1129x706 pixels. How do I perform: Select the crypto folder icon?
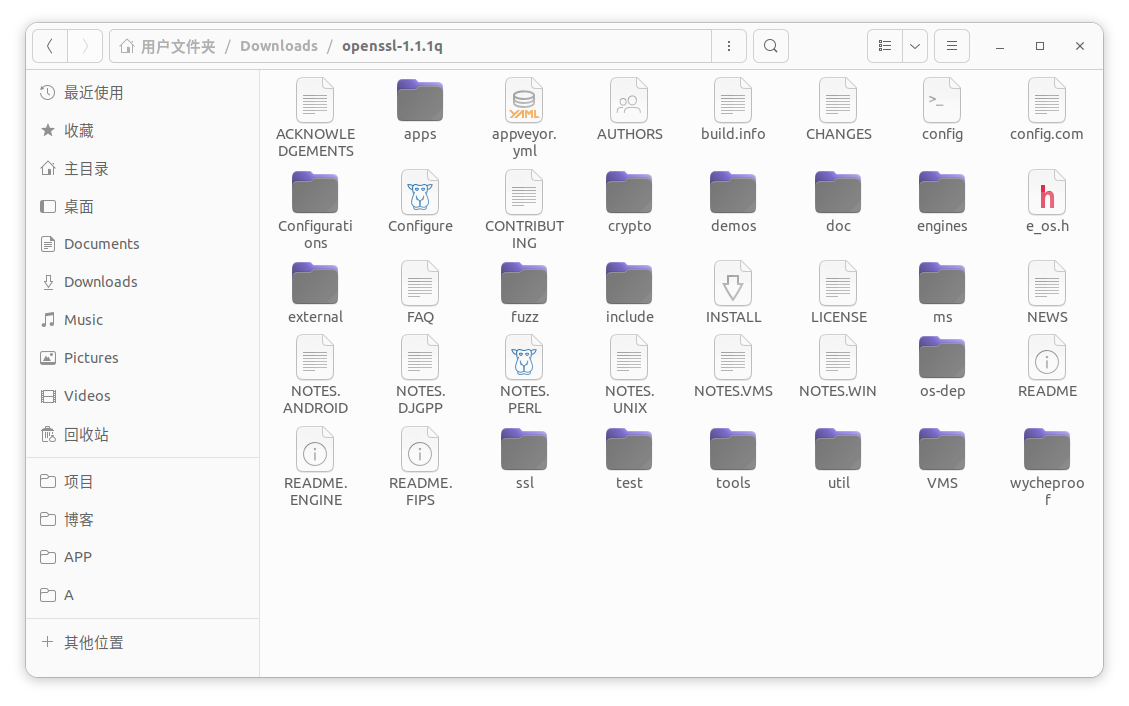pos(629,192)
